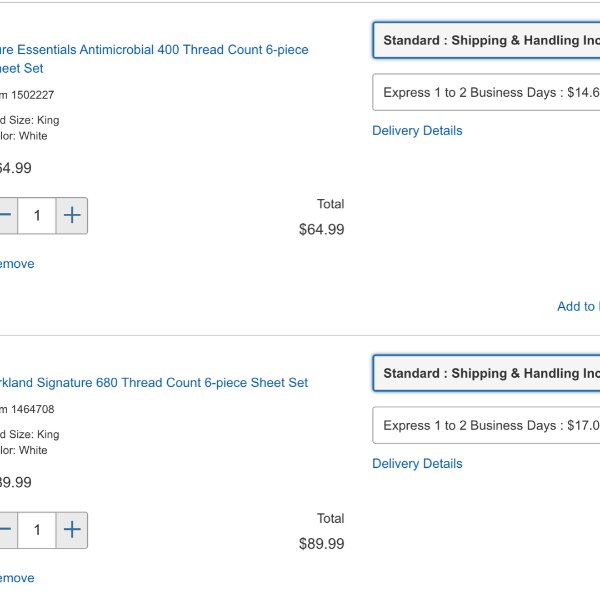Select Standard shipping for Antimicrobial sheet set
This screenshot has width=600, height=600.
[x=486, y=40]
